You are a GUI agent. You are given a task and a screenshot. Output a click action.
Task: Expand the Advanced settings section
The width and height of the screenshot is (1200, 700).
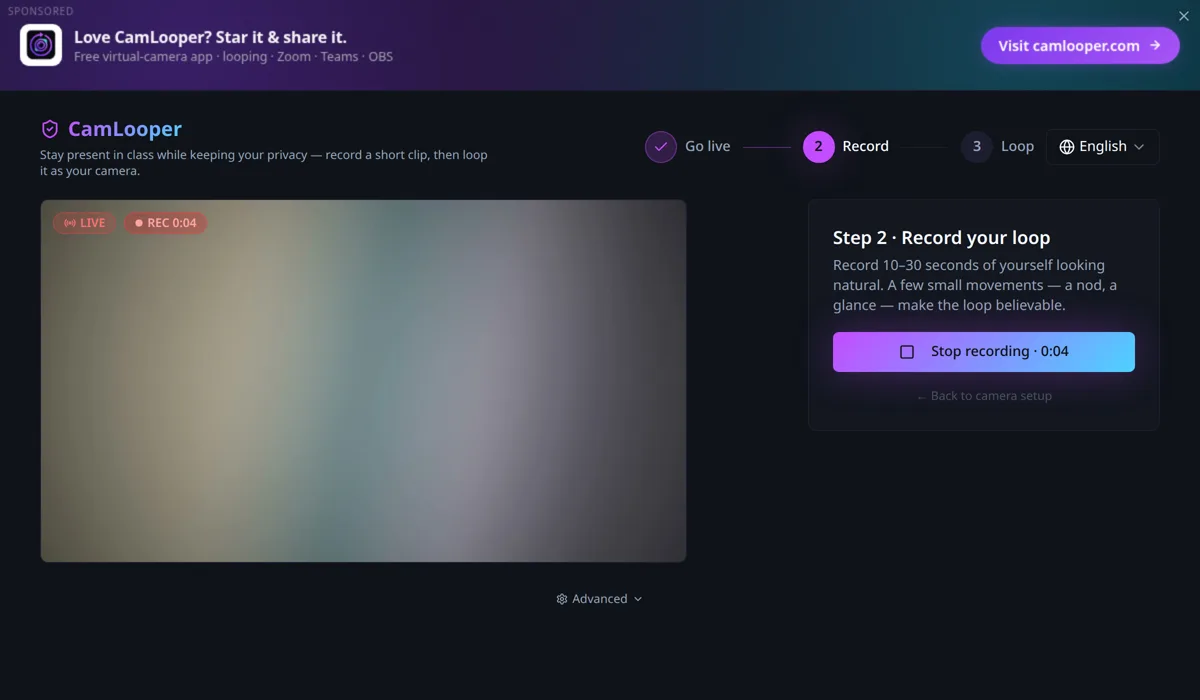(599, 599)
